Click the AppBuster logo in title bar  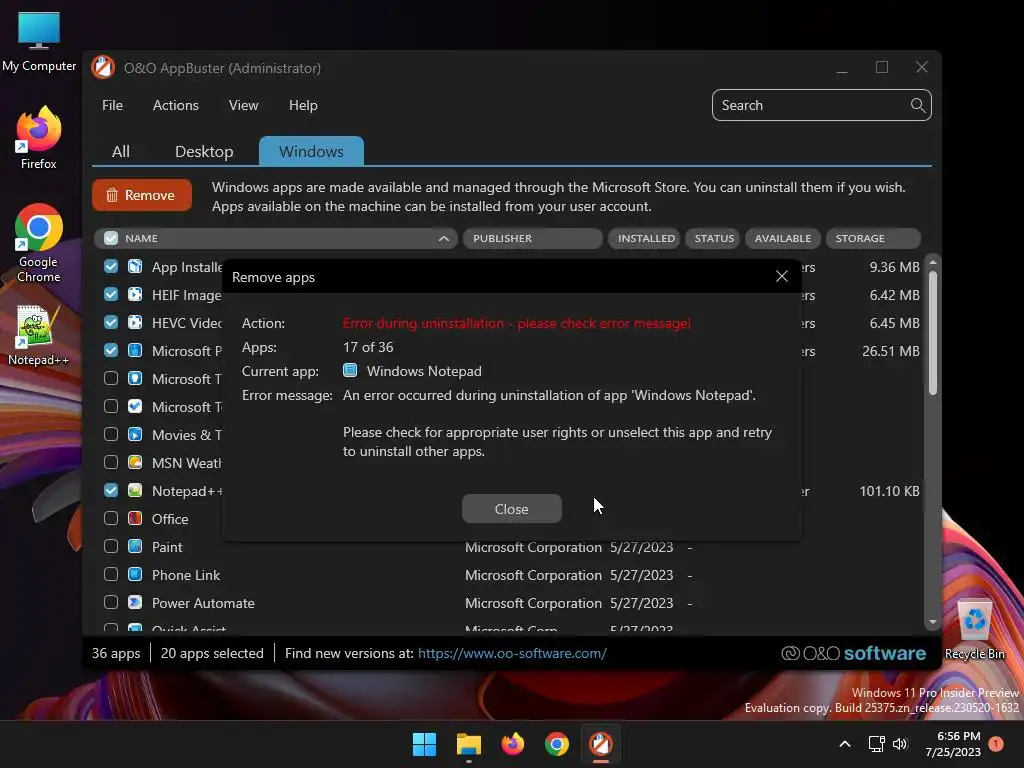pyautogui.click(x=103, y=67)
